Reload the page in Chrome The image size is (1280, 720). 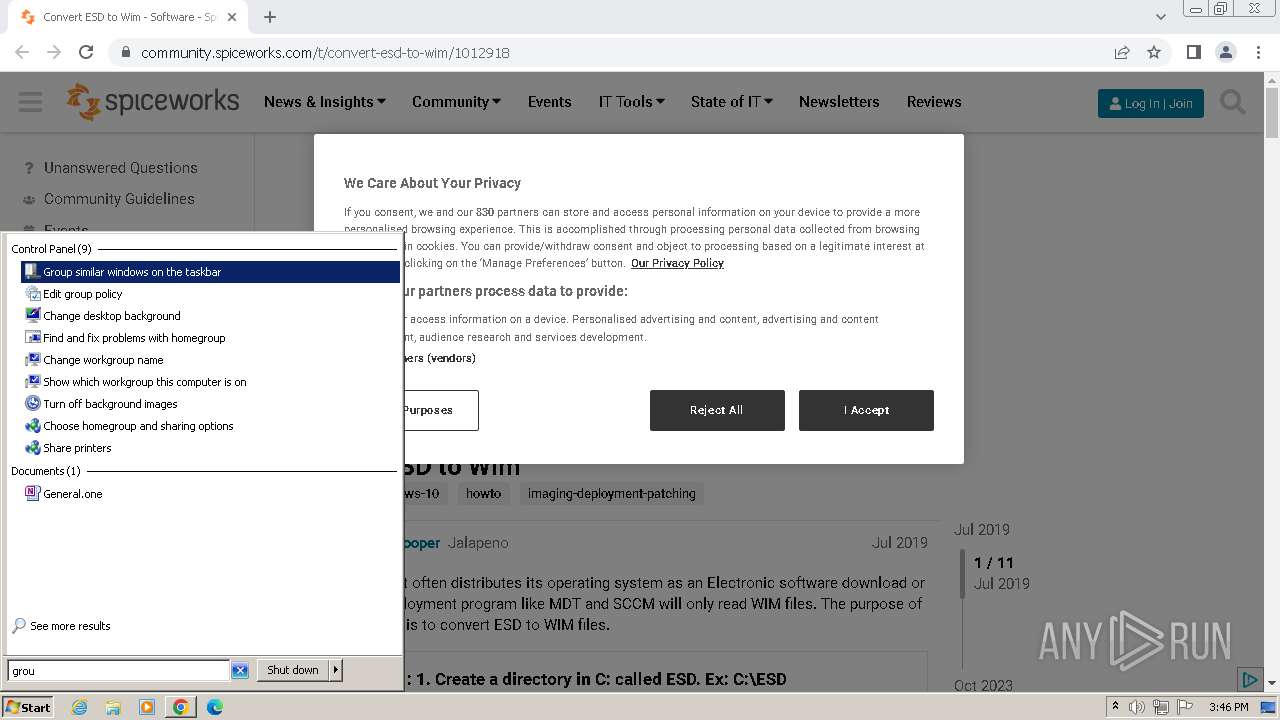click(x=86, y=52)
